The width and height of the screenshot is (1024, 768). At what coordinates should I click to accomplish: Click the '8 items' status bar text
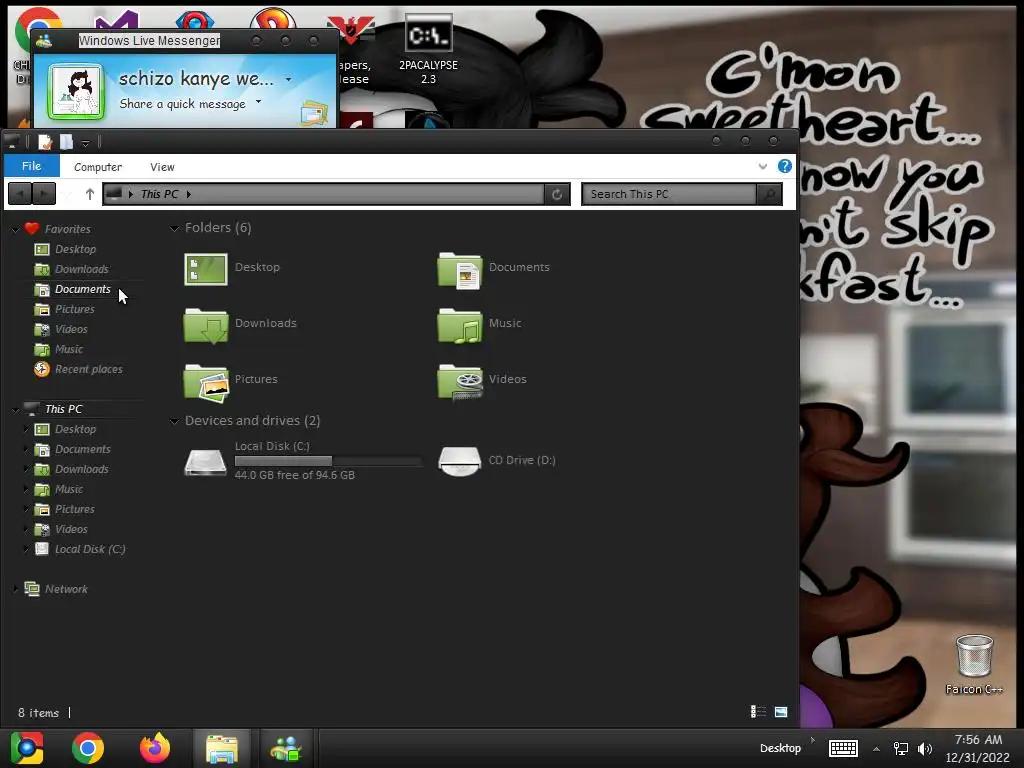click(39, 713)
